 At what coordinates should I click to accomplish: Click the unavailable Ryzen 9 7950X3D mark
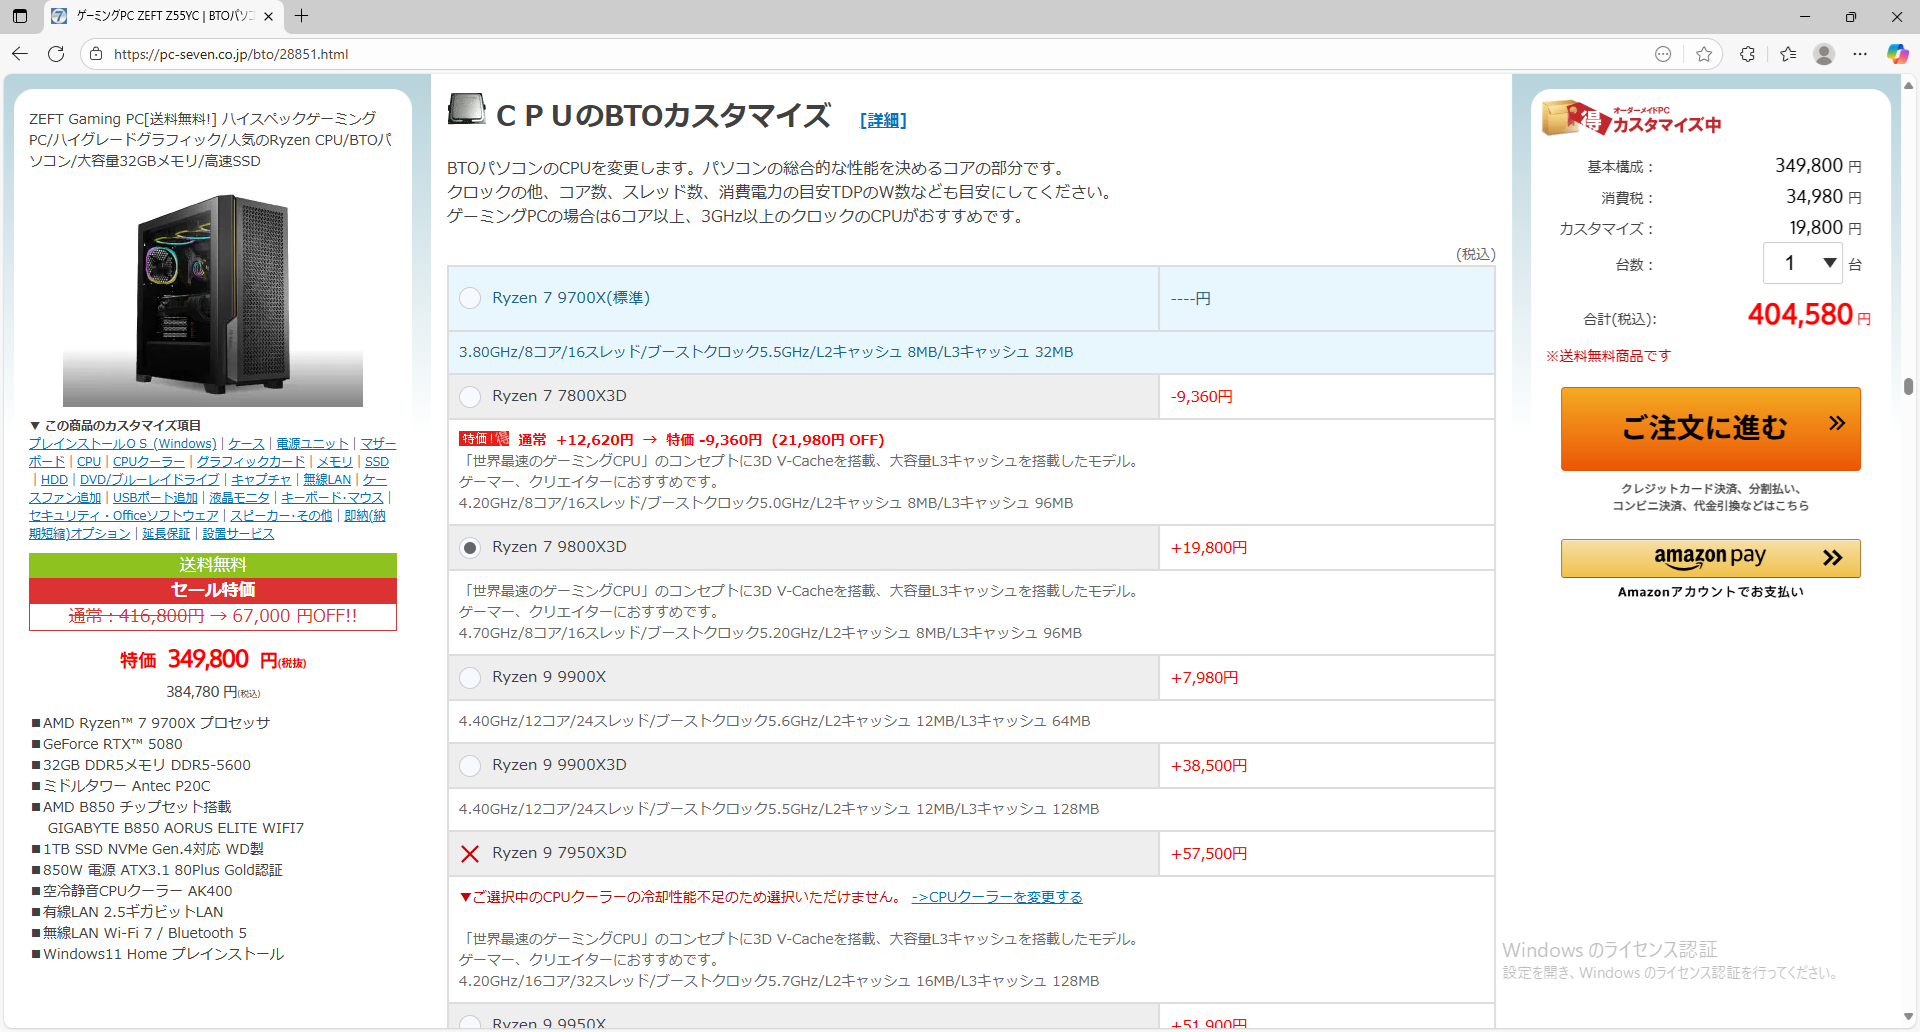click(x=470, y=853)
